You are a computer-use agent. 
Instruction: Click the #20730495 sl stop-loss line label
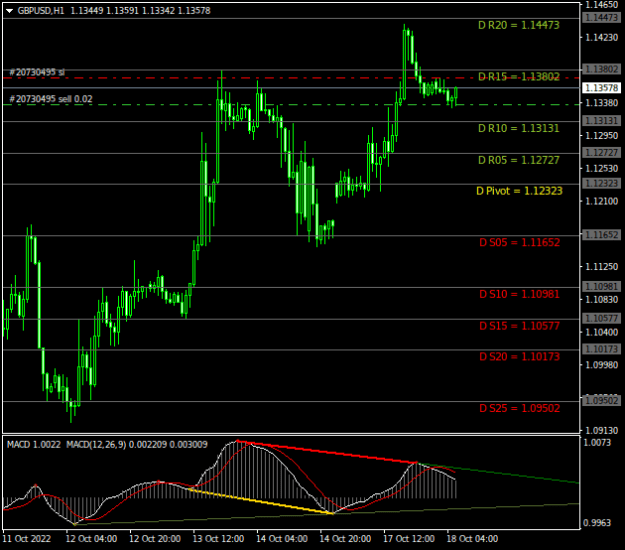click(x=37, y=73)
